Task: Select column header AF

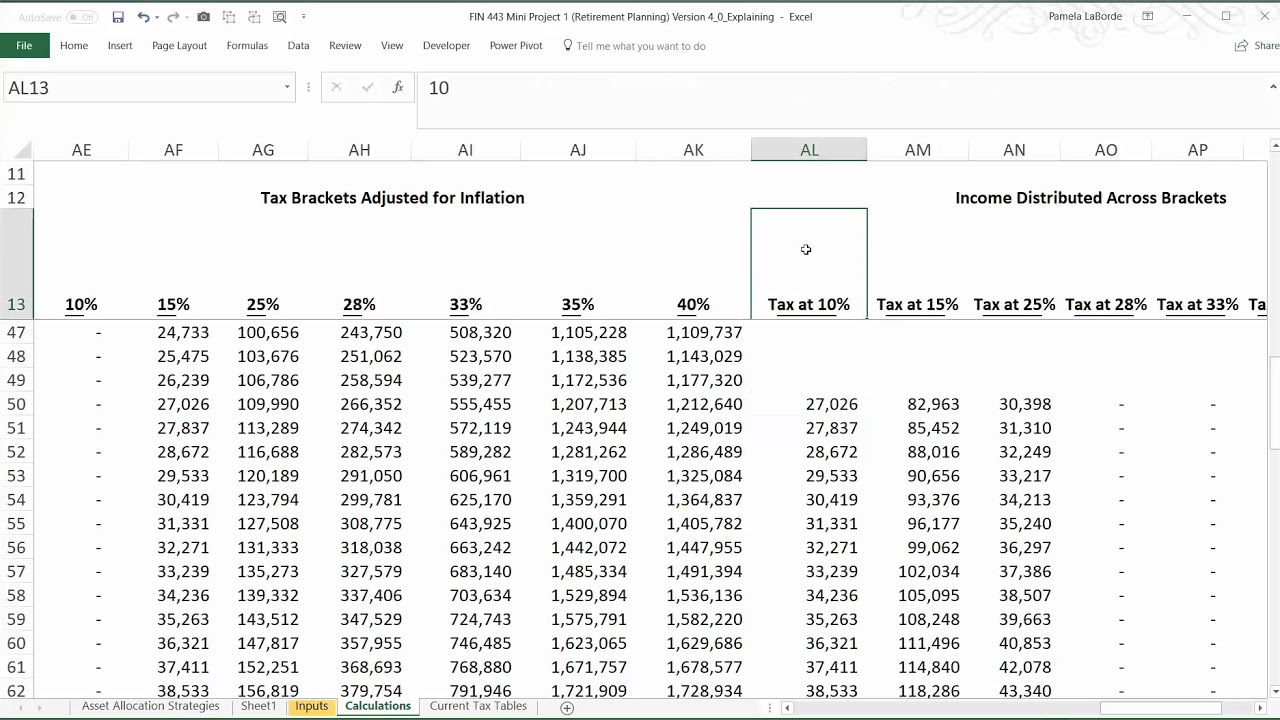Action: 173,150
